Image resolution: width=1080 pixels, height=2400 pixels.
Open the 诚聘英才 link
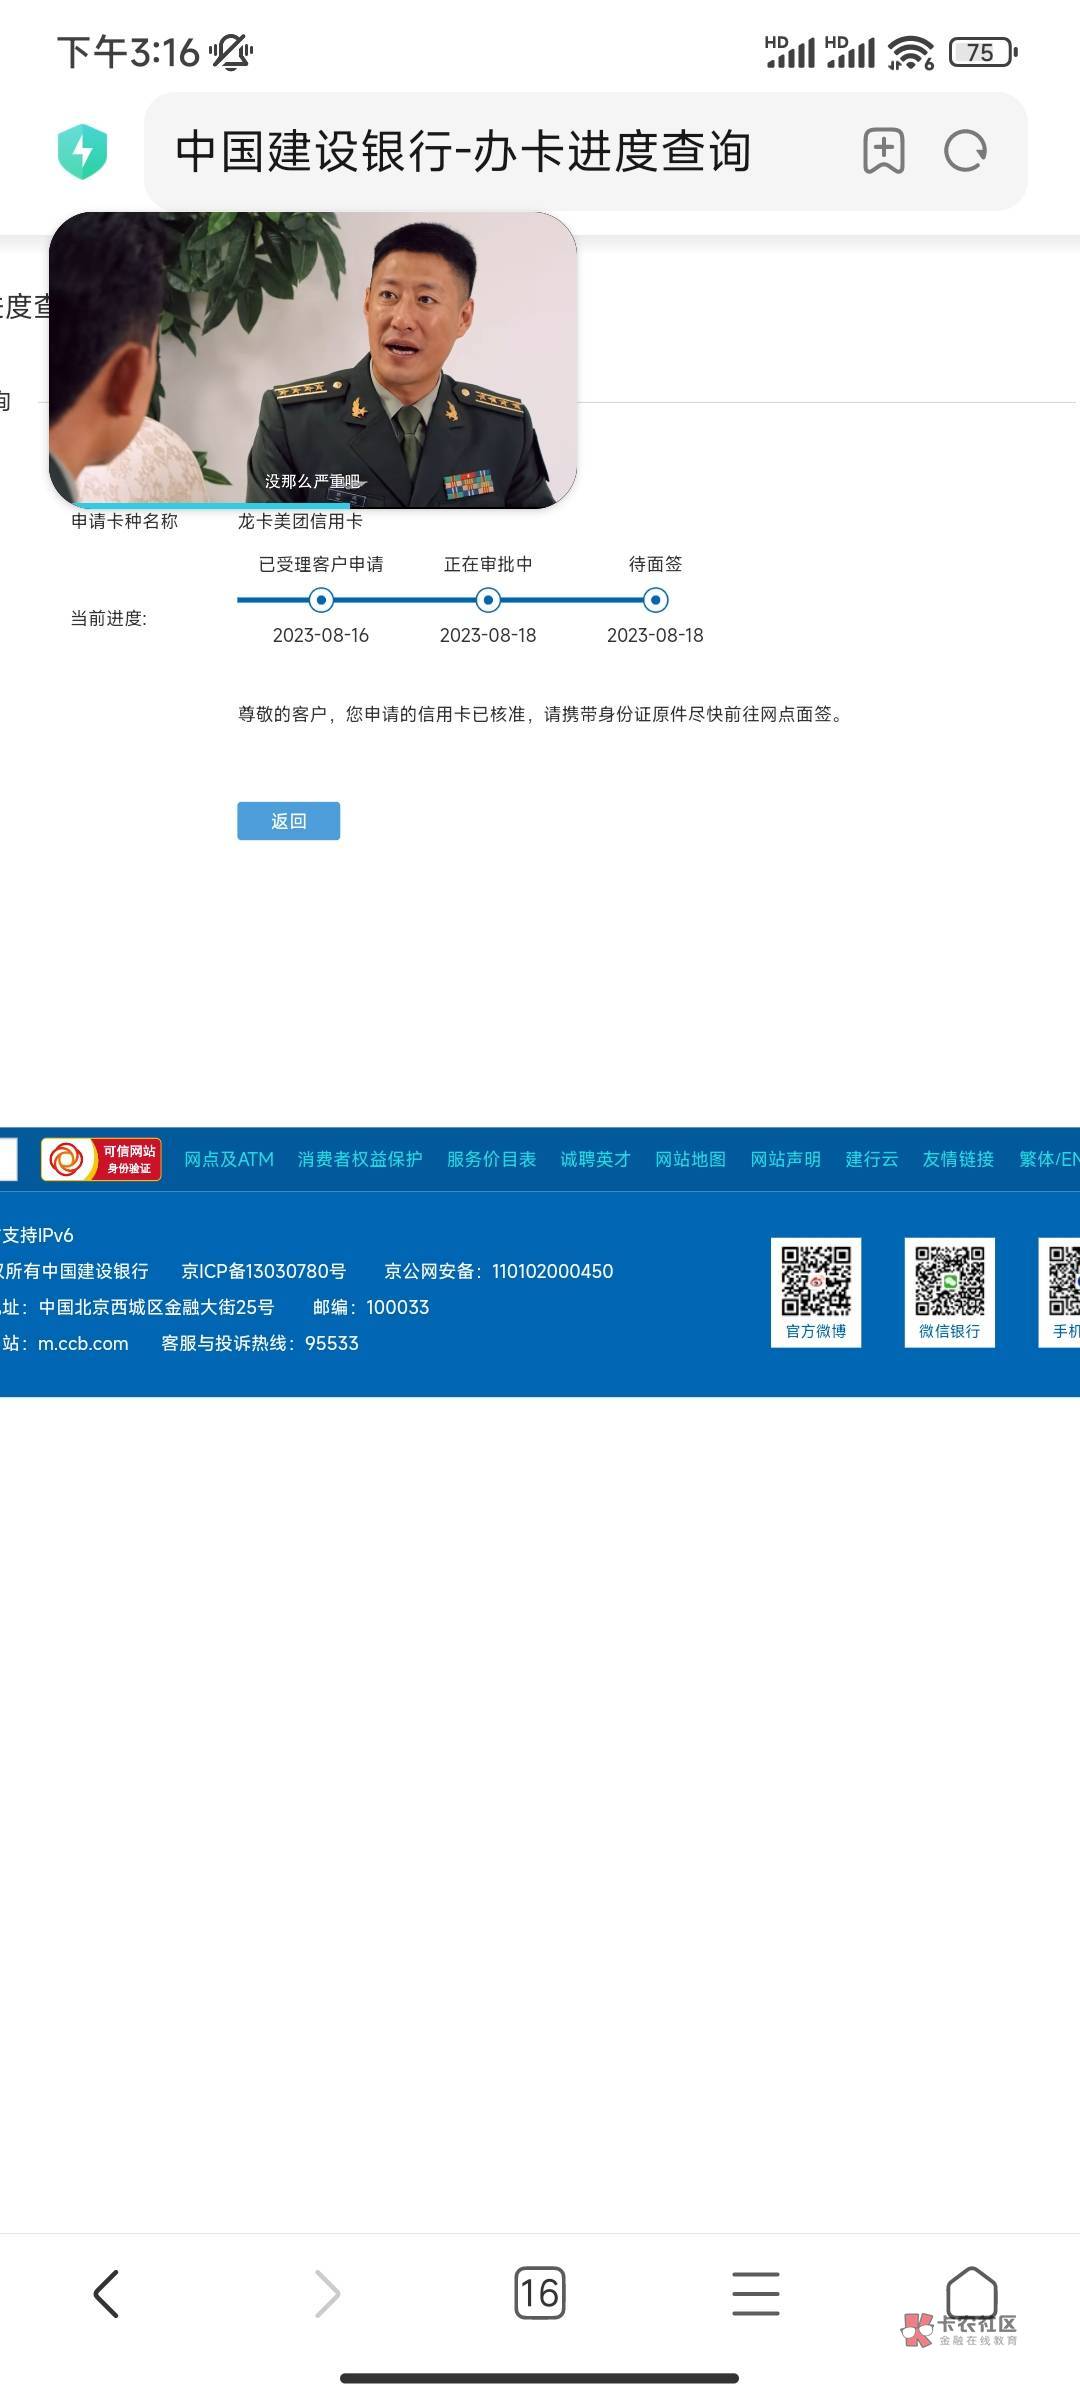[595, 1159]
